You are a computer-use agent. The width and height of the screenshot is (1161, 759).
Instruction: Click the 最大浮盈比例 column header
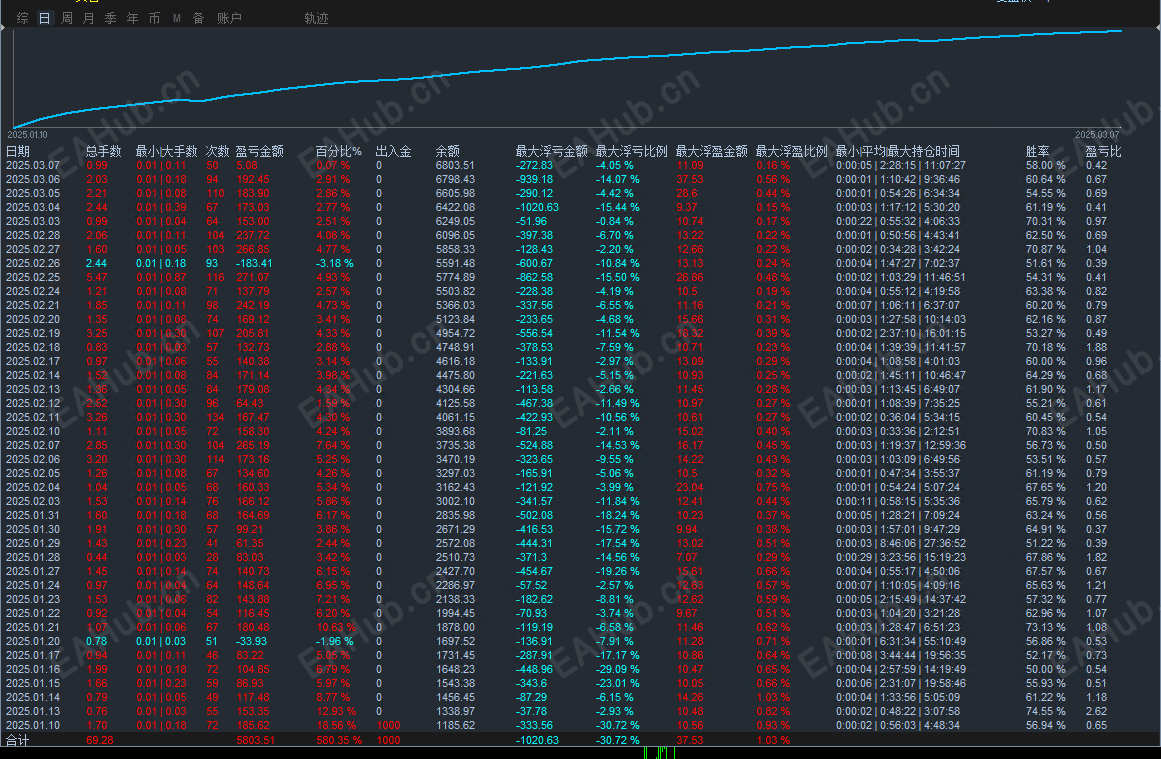pyautogui.click(x=792, y=151)
